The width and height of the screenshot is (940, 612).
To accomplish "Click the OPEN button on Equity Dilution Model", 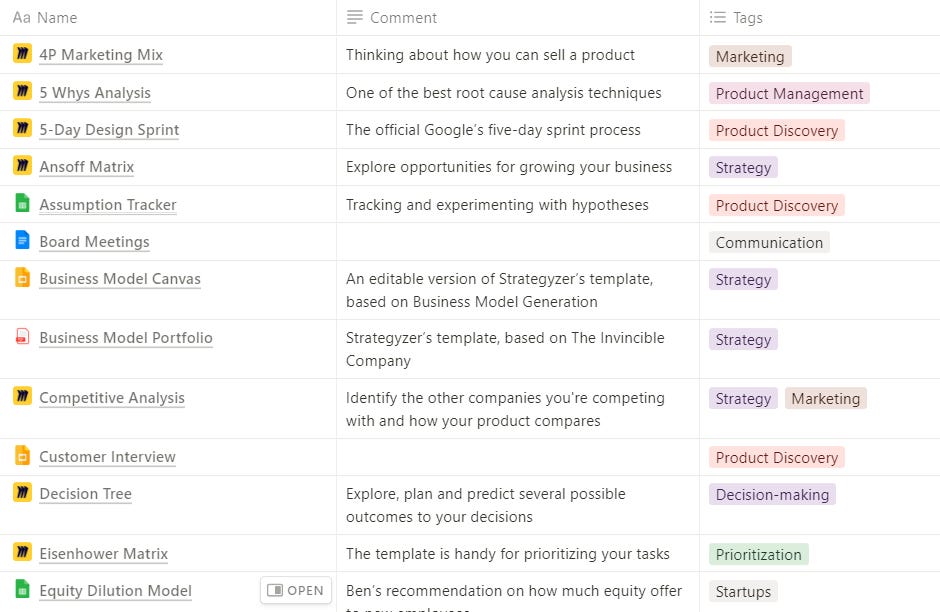I will pyautogui.click(x=296, y=590).
